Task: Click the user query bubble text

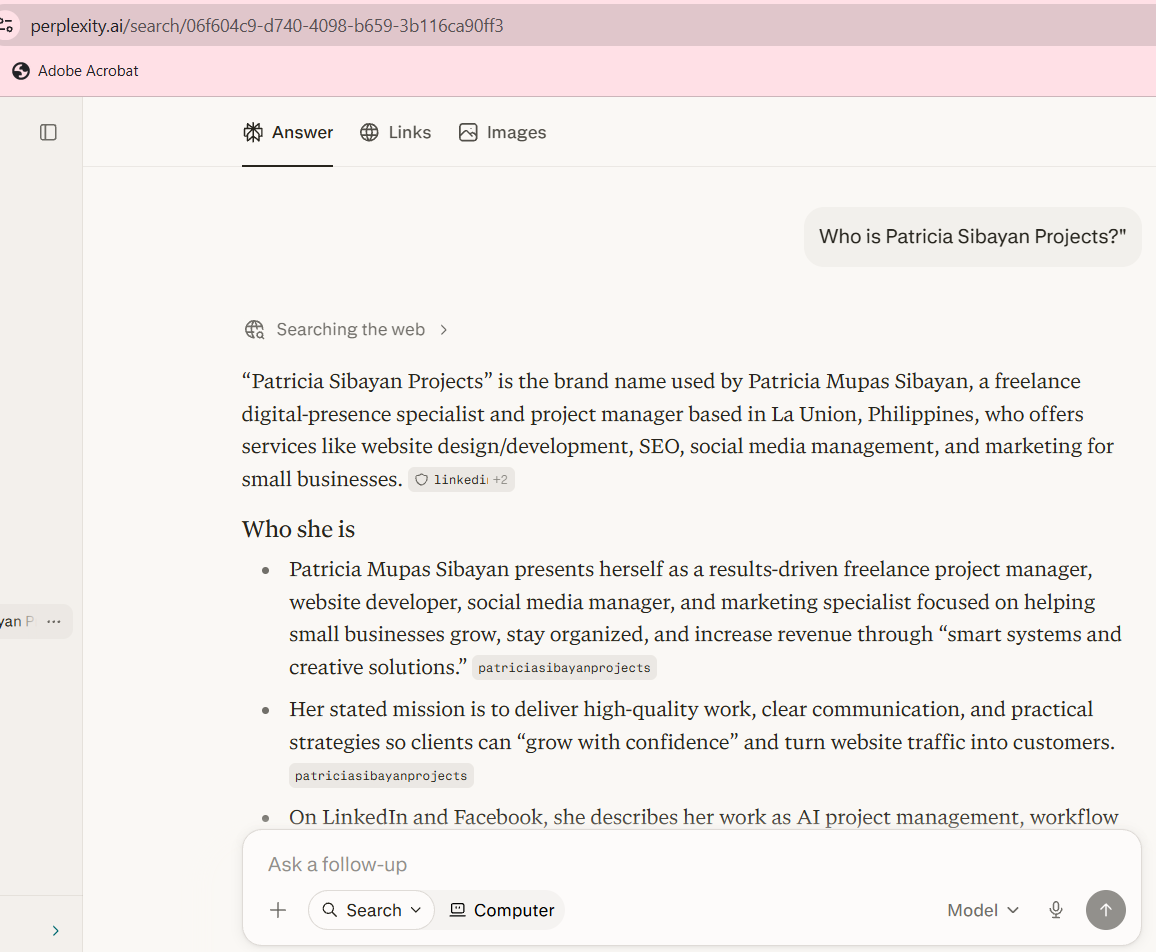Action: point(972,237)
